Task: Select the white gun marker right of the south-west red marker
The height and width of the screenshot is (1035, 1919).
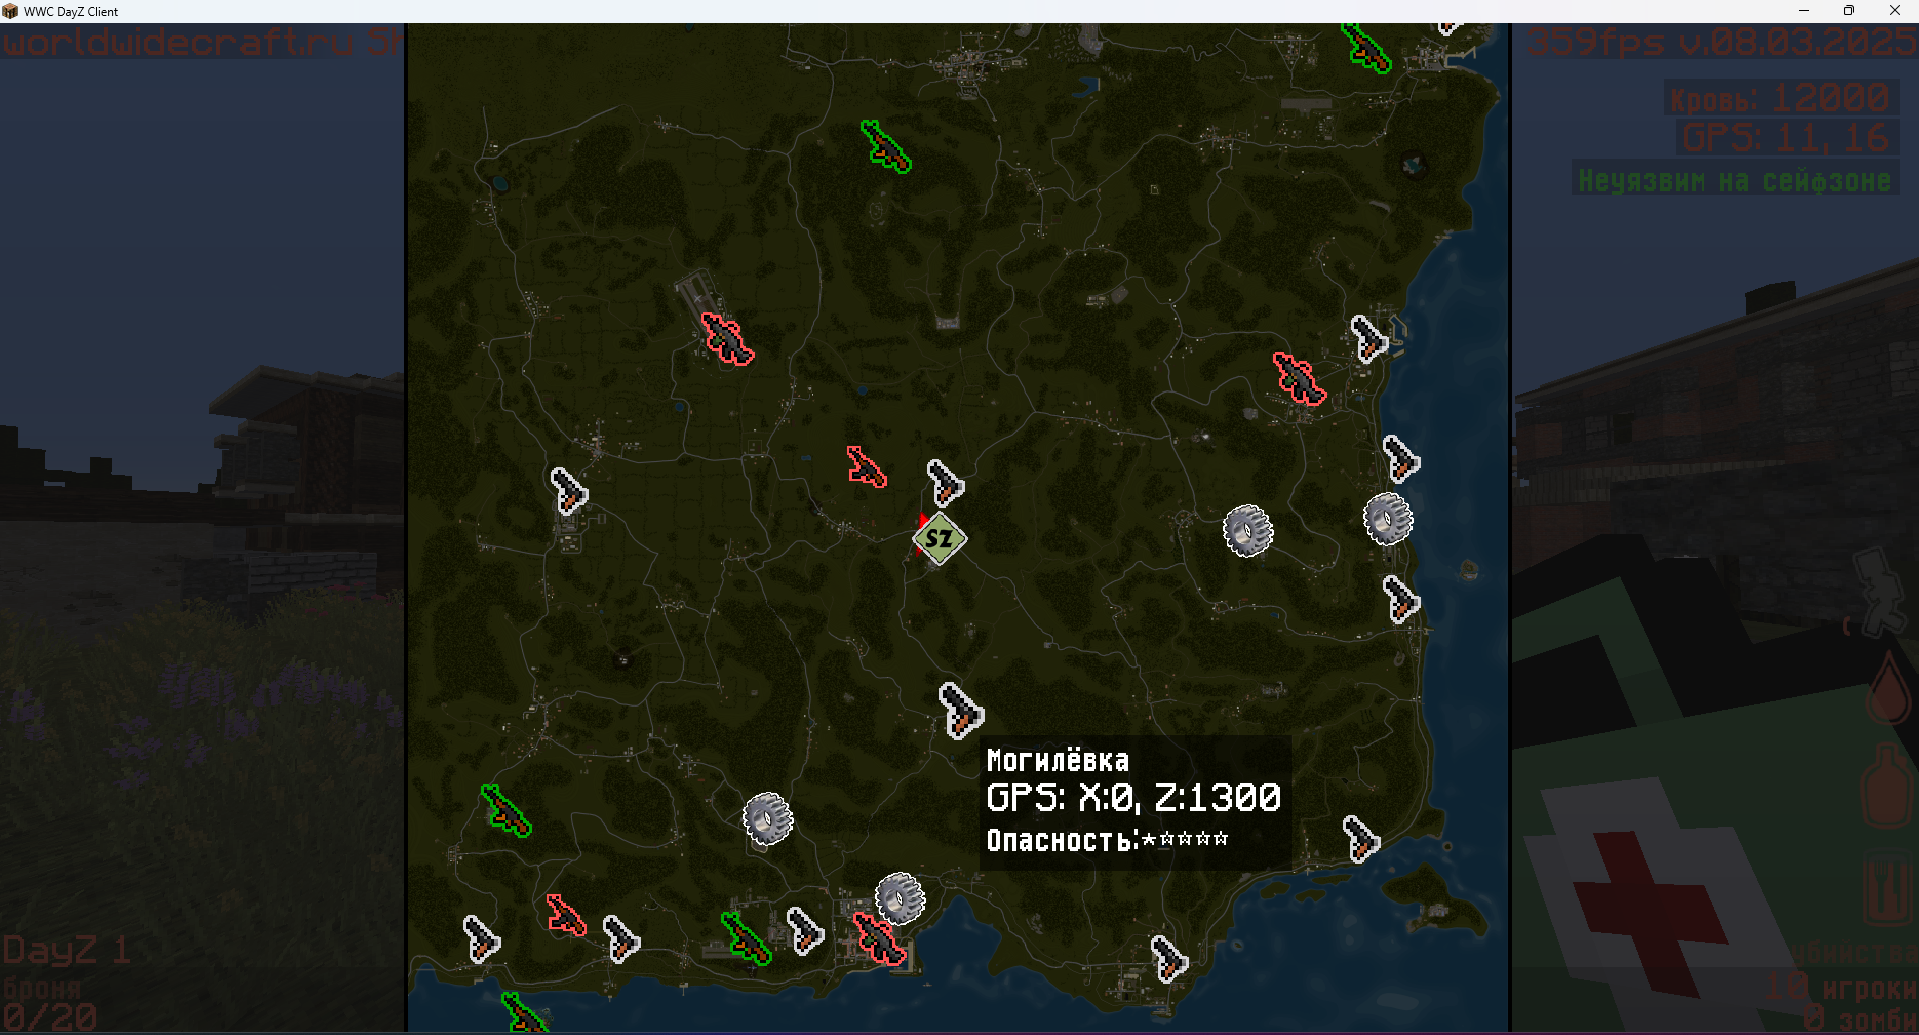Action: 621,938
